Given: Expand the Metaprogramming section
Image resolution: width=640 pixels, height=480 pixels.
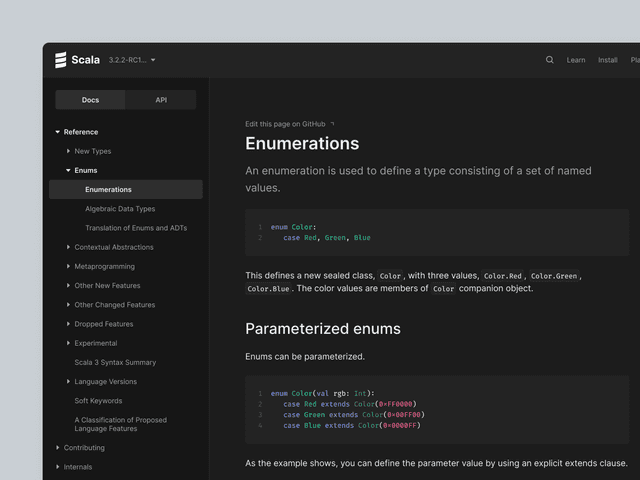Looking at the screenshot, I should click(68, 266).
